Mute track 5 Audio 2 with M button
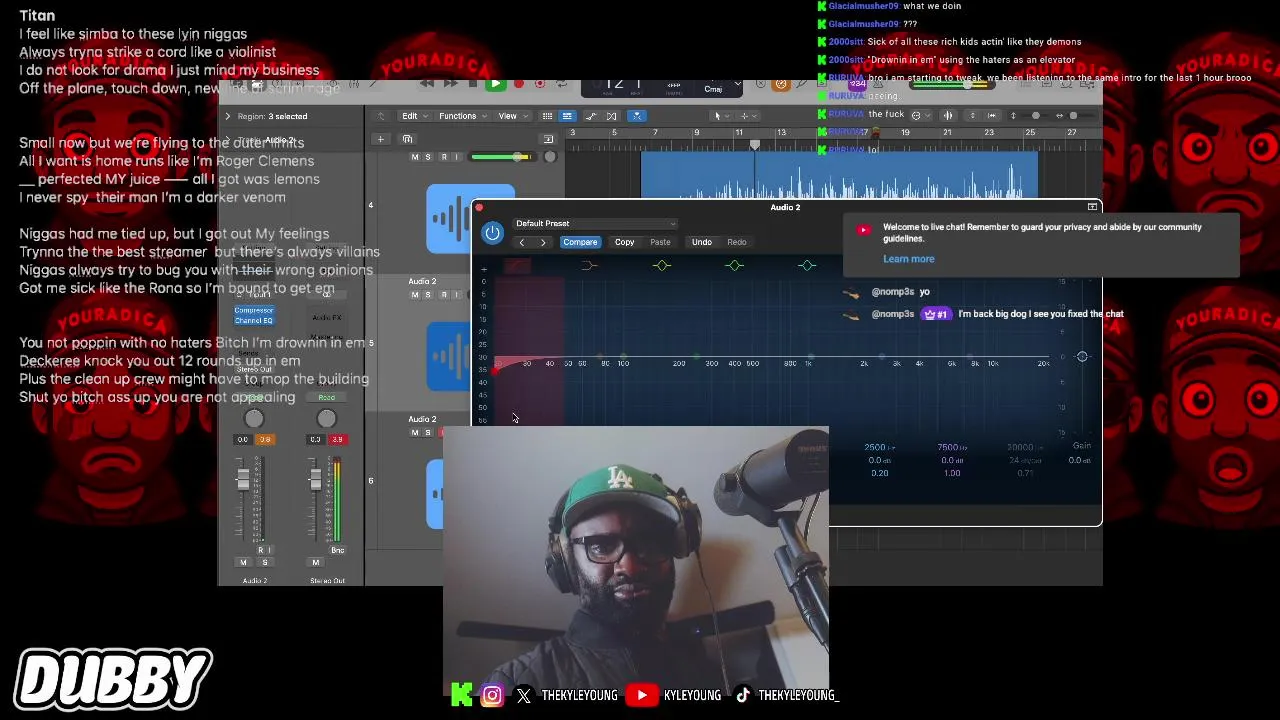Screen dimensions: 1280x720 pos(415,295)
